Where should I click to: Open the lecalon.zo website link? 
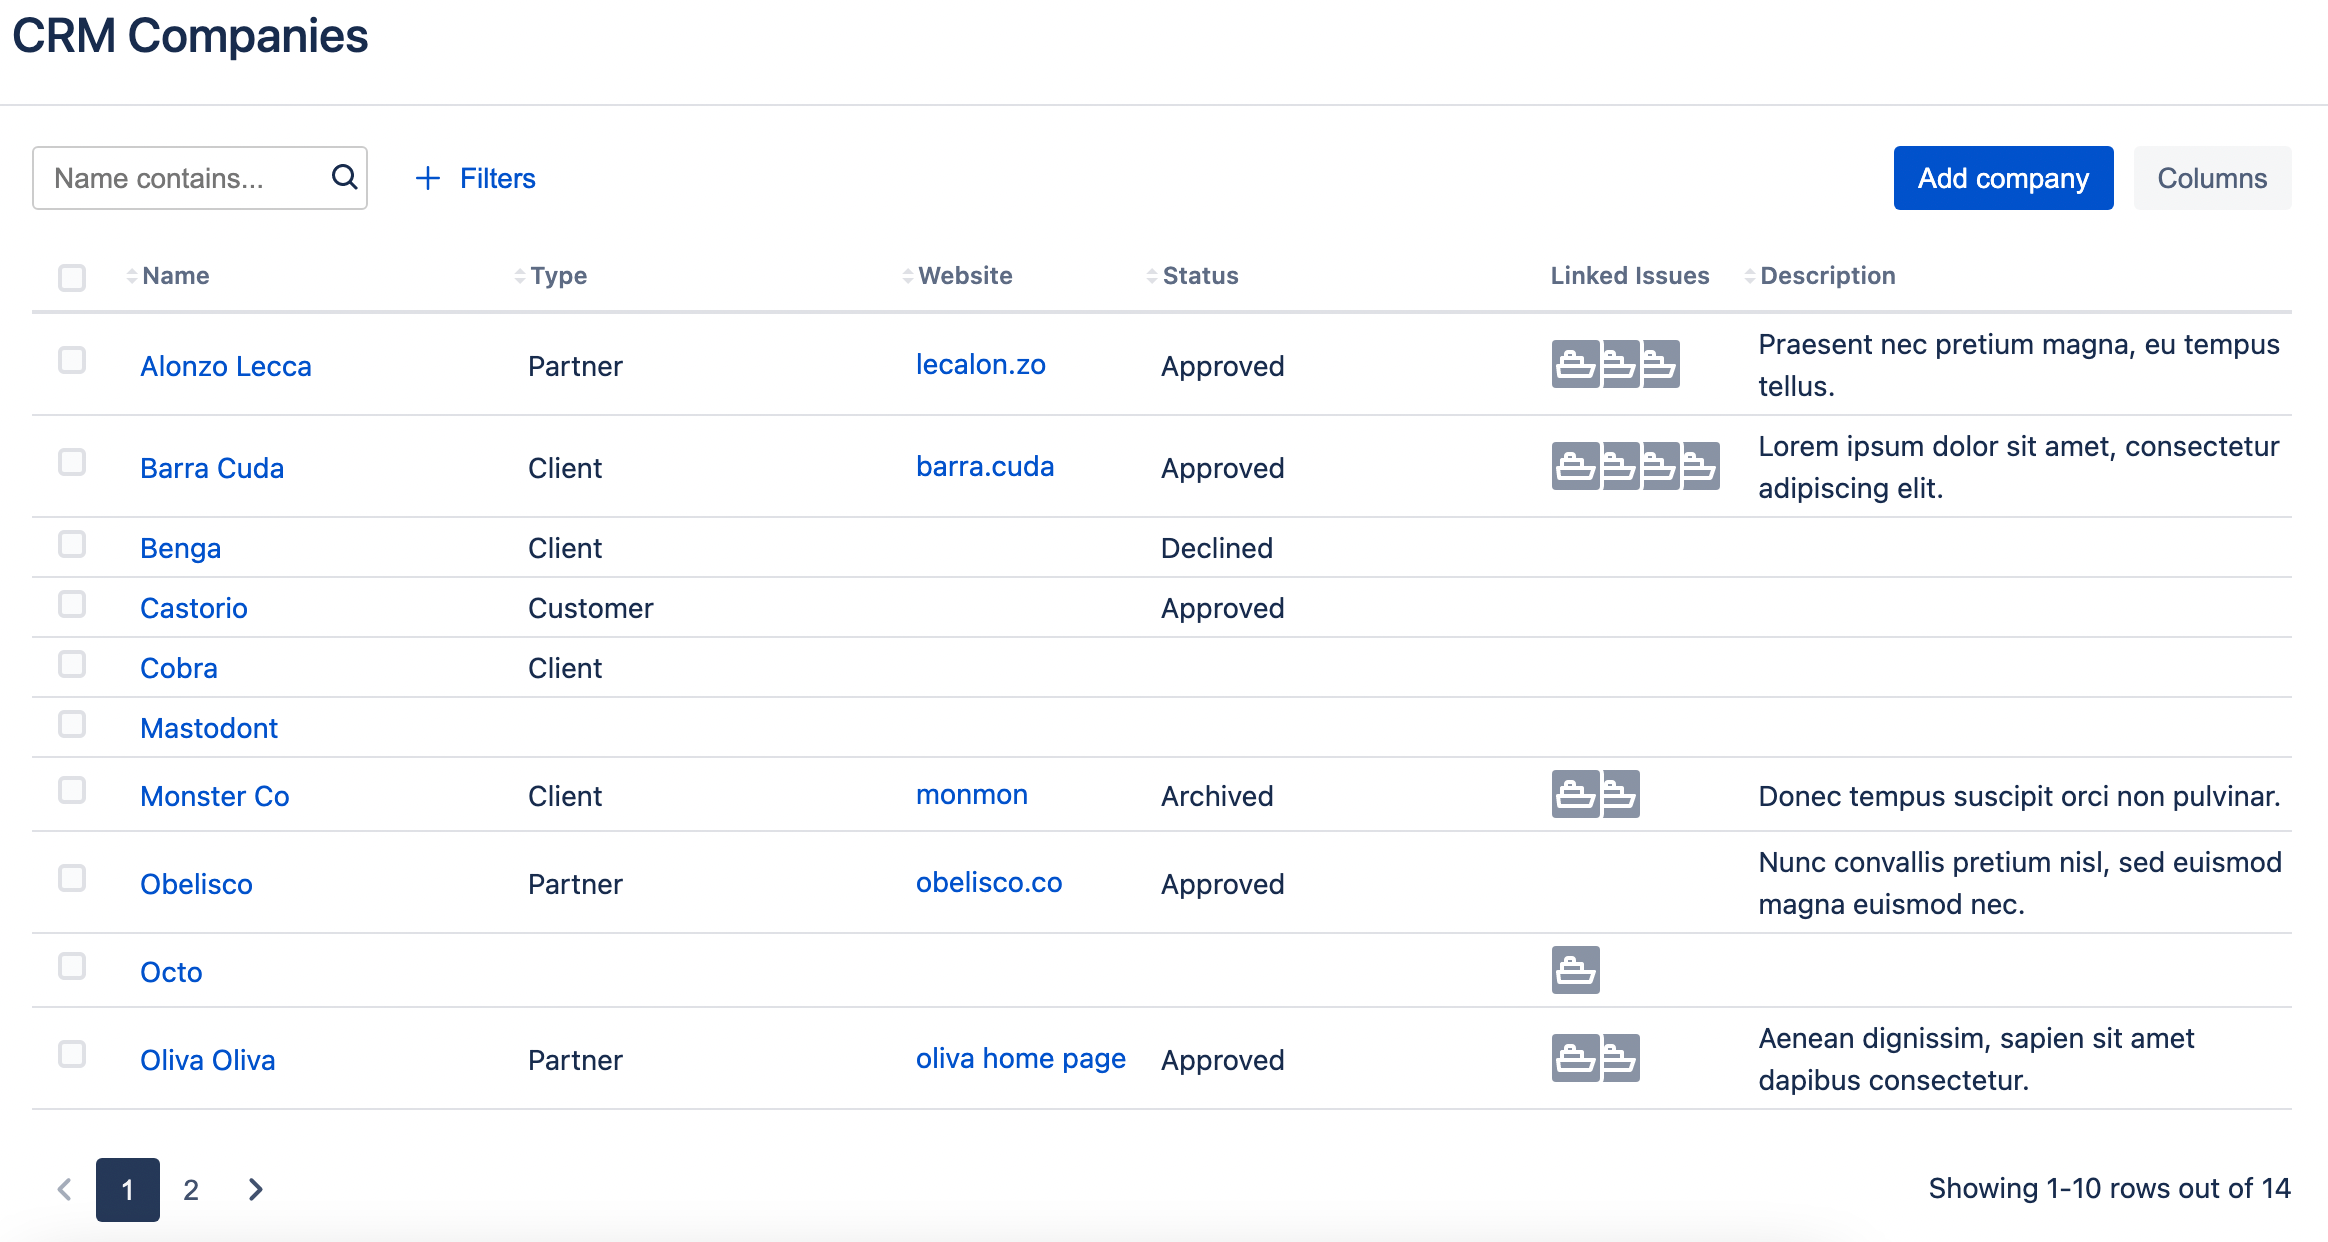coord(980,365)
